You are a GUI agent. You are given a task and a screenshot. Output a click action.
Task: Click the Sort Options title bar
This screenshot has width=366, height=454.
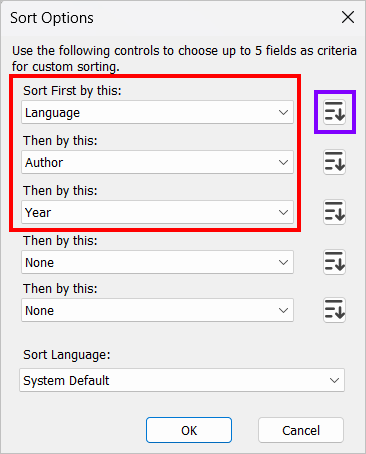click(x=167, y=18)
